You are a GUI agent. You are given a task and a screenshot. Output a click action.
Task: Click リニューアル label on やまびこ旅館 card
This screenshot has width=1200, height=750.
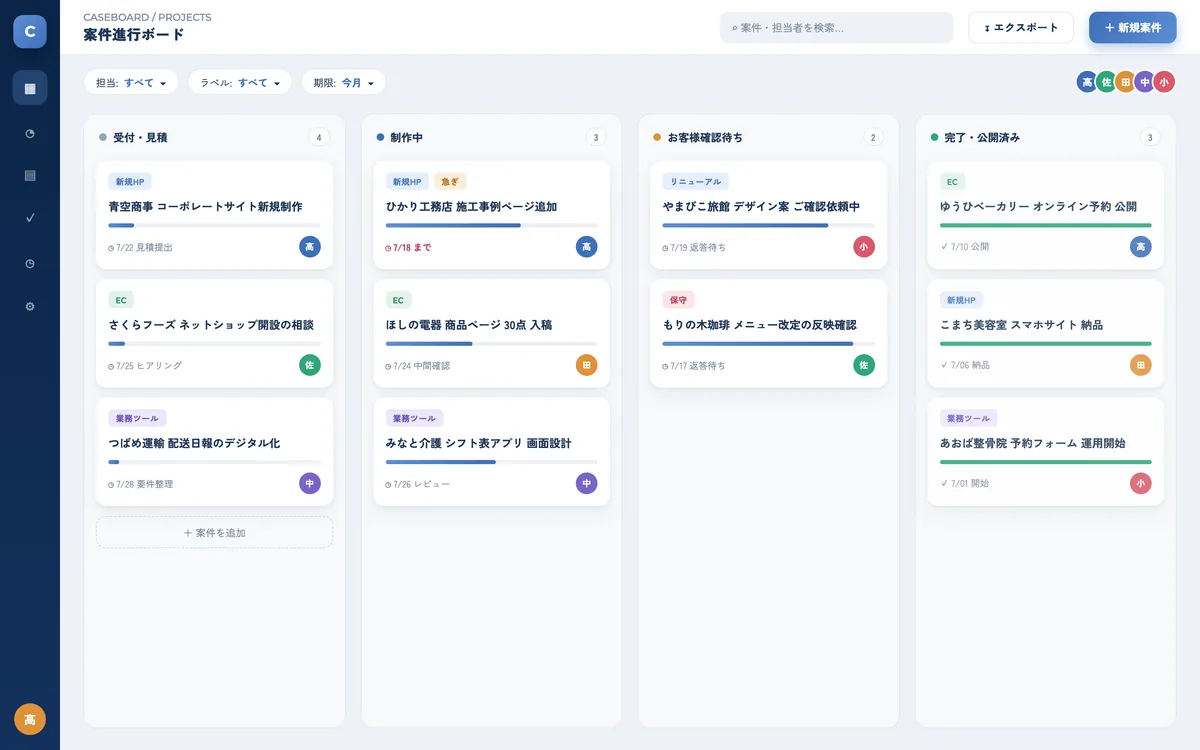(696, 182)
